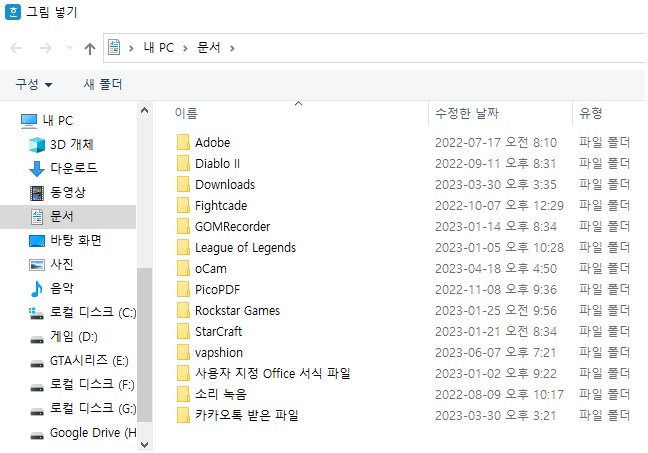Open the 구성 dropdown menu
This screenshot has width=648, height=453.
34,85
